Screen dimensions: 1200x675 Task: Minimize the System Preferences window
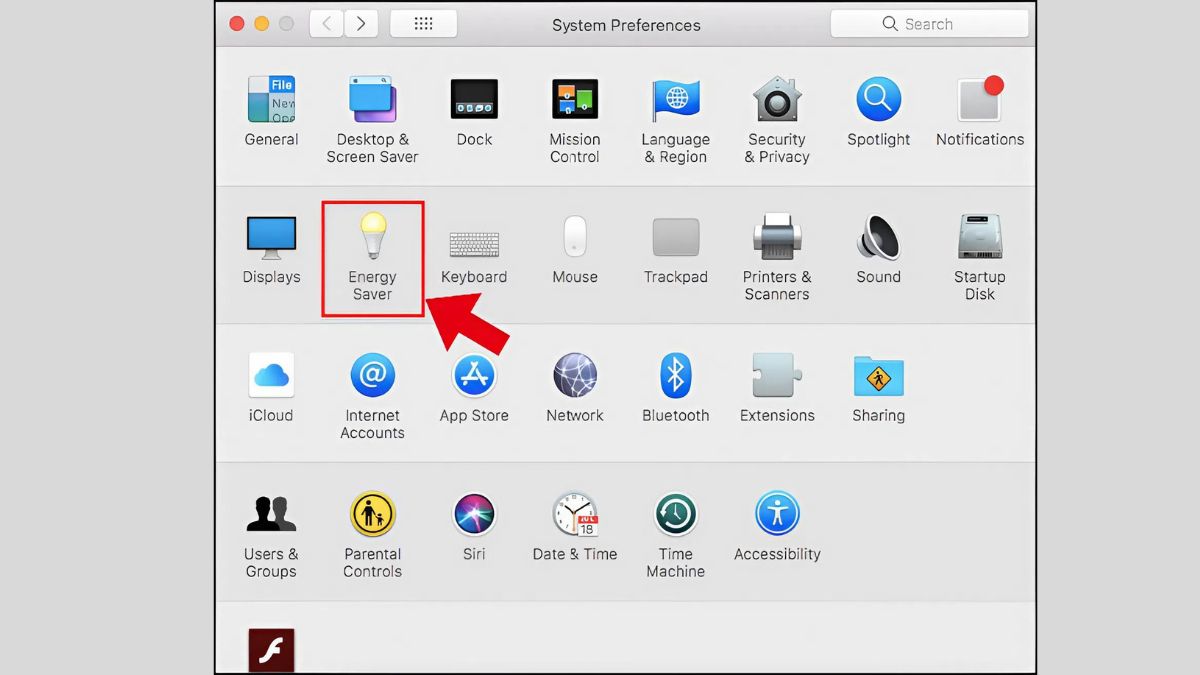[x=262, y=23]
